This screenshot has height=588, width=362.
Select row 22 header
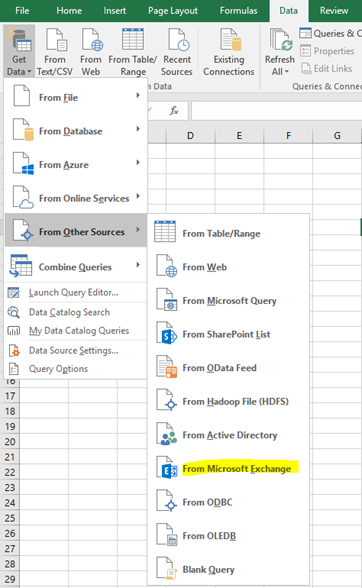pos(10,472)
